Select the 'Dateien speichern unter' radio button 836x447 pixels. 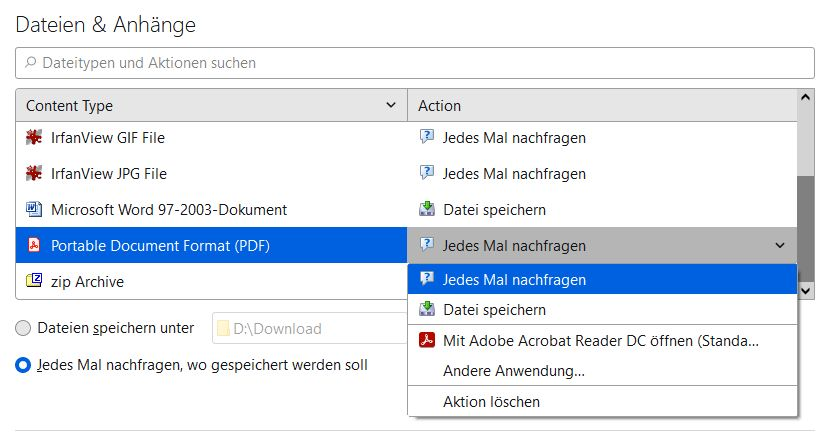click(24, 328)
